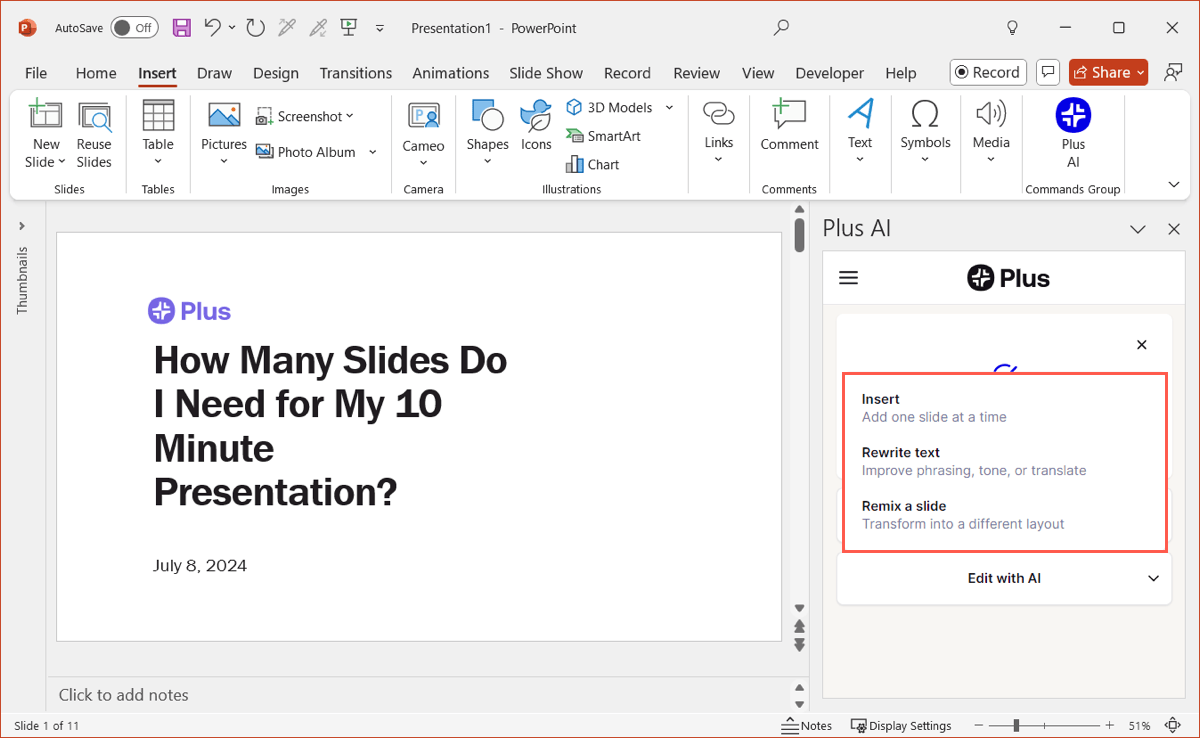1200x738 pixels.
Task: Go to next slide double arrow
Action: pos(799,645)
